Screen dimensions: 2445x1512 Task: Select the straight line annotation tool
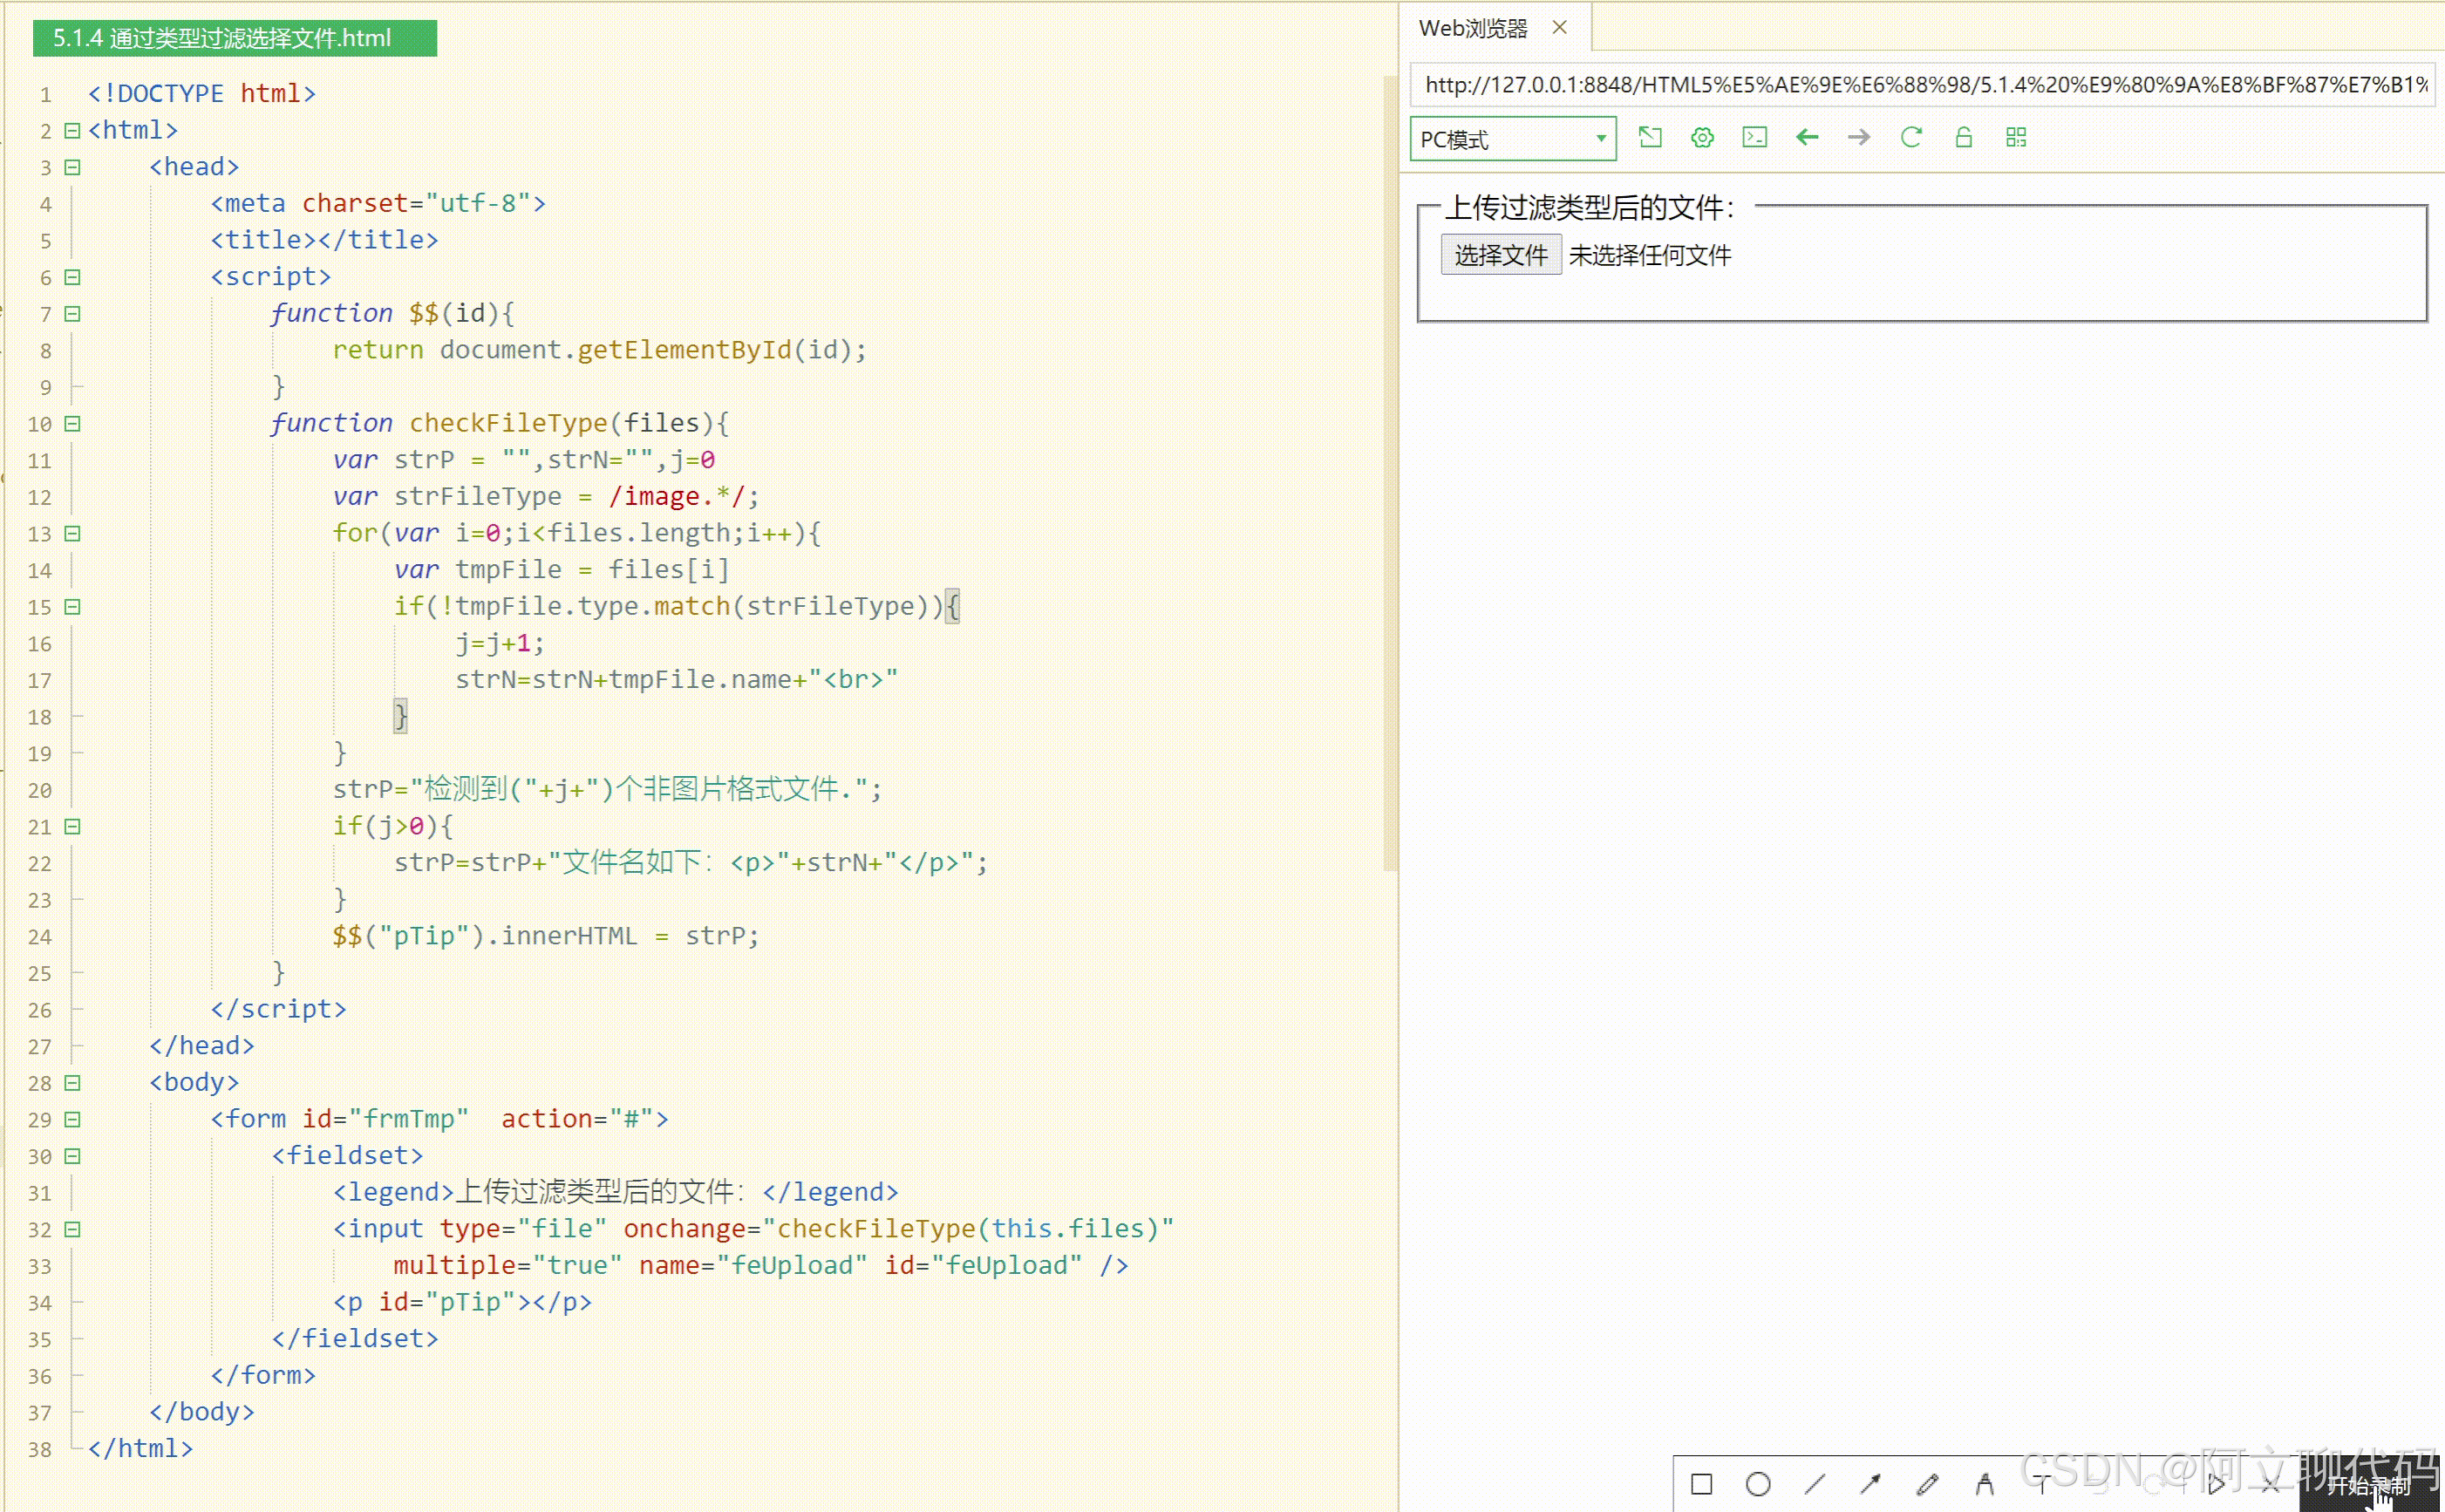[1815, 1484]
